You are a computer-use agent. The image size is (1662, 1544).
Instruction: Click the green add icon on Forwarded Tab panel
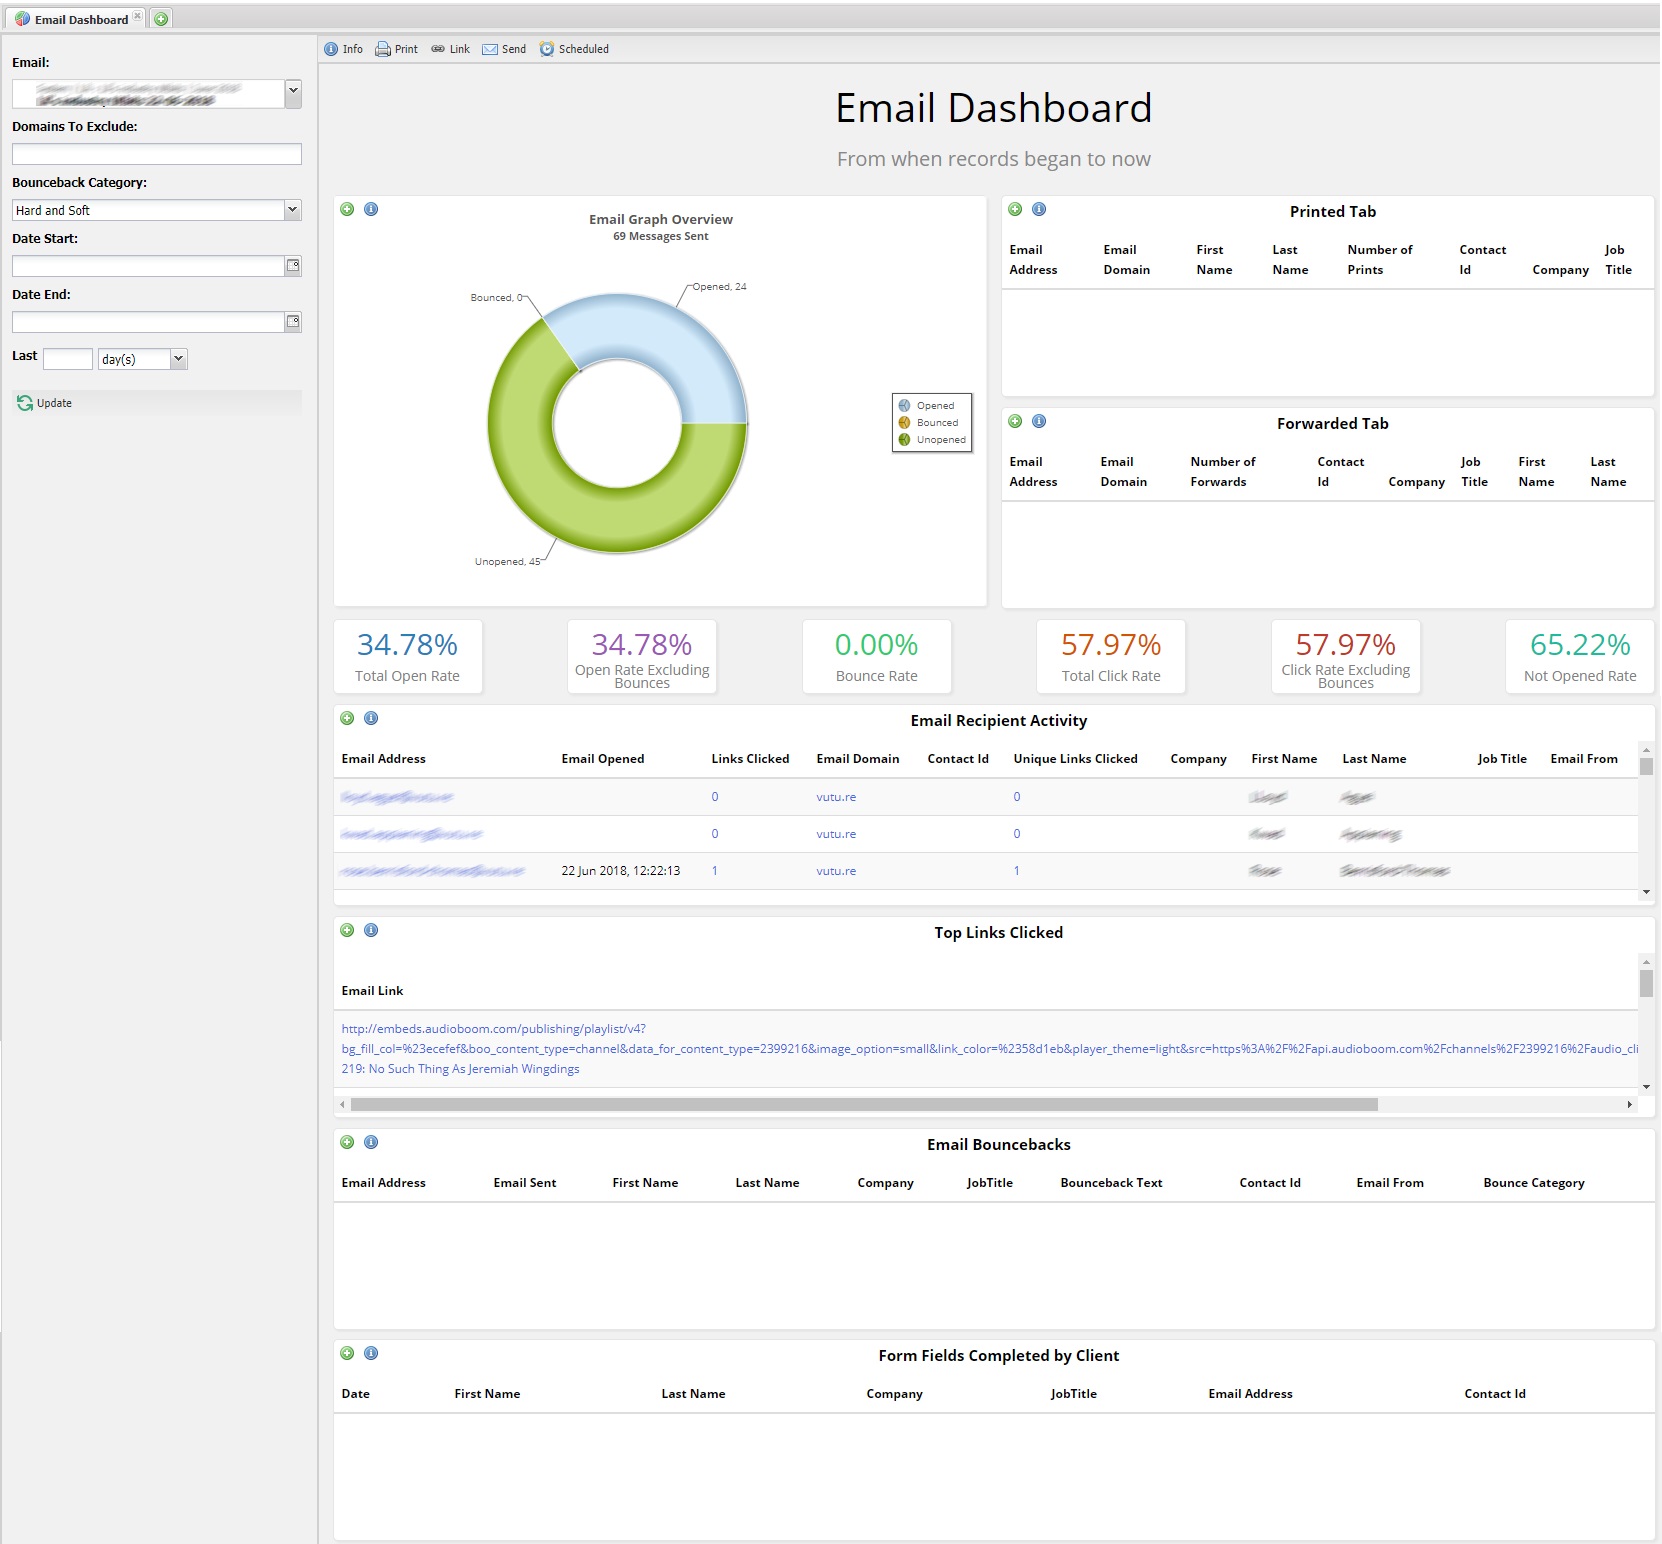point(1015,421)
